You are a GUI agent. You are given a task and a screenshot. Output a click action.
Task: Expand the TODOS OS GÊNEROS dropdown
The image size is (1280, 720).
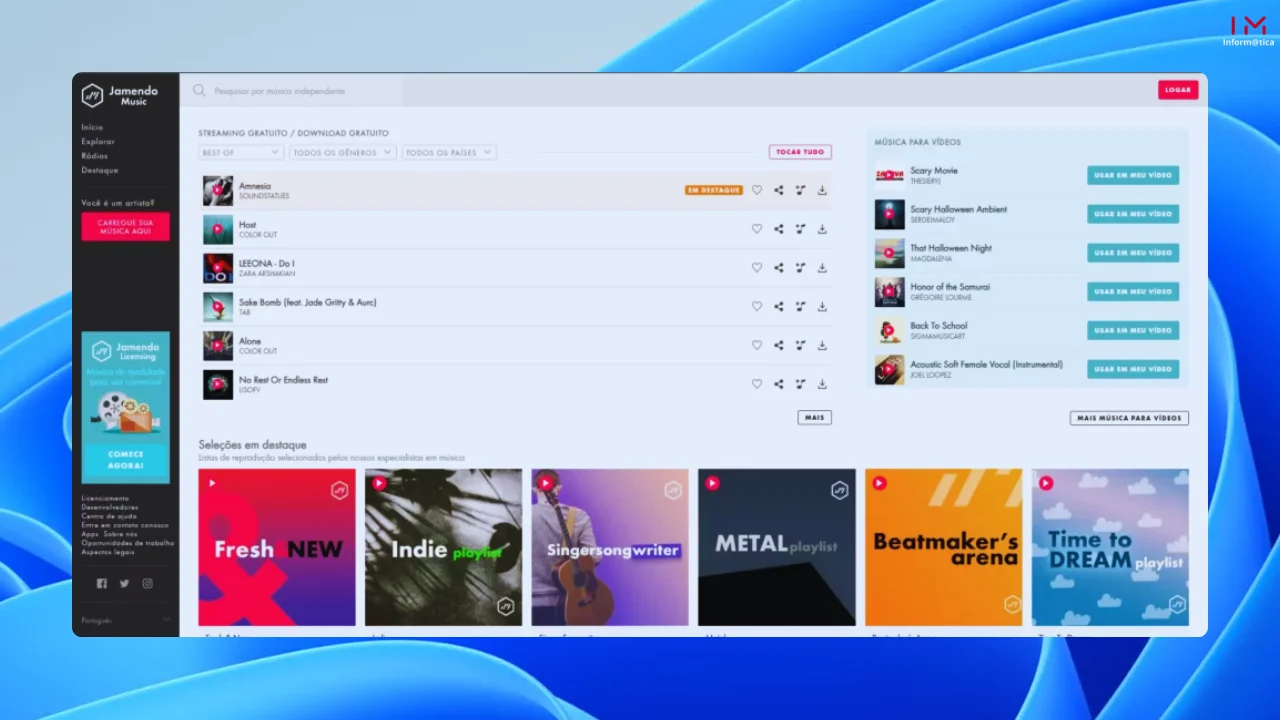(343, 153)
